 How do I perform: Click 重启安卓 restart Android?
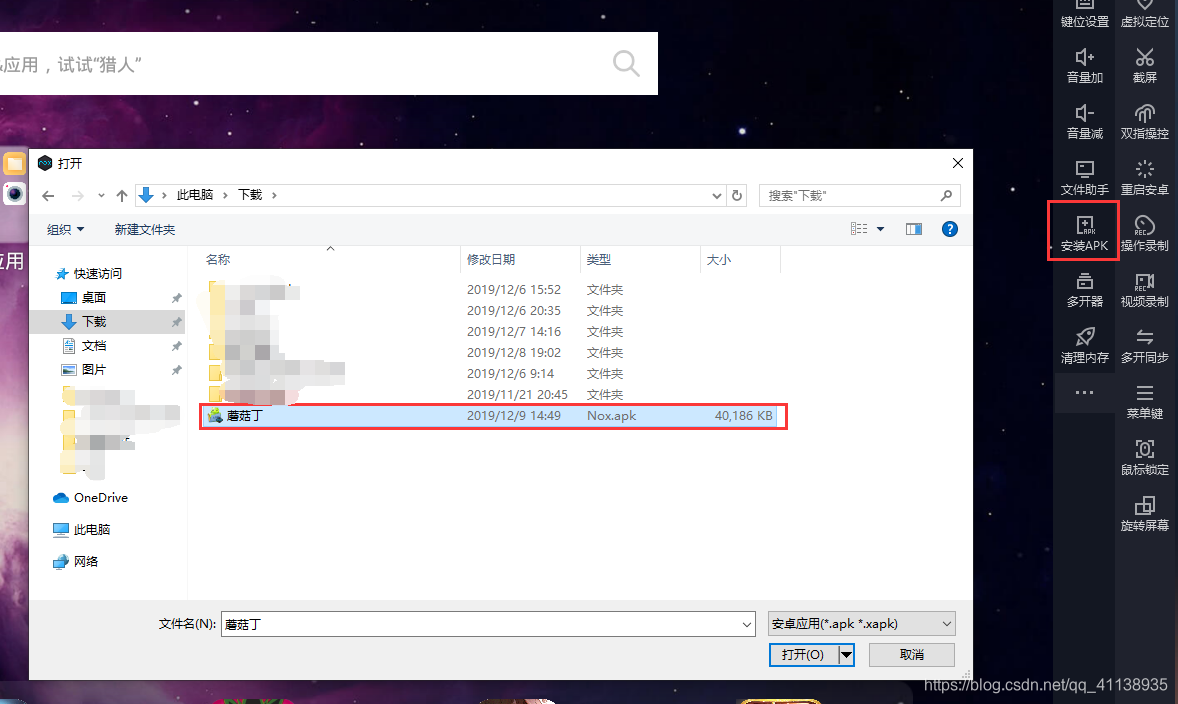[x=1144, y=178]
